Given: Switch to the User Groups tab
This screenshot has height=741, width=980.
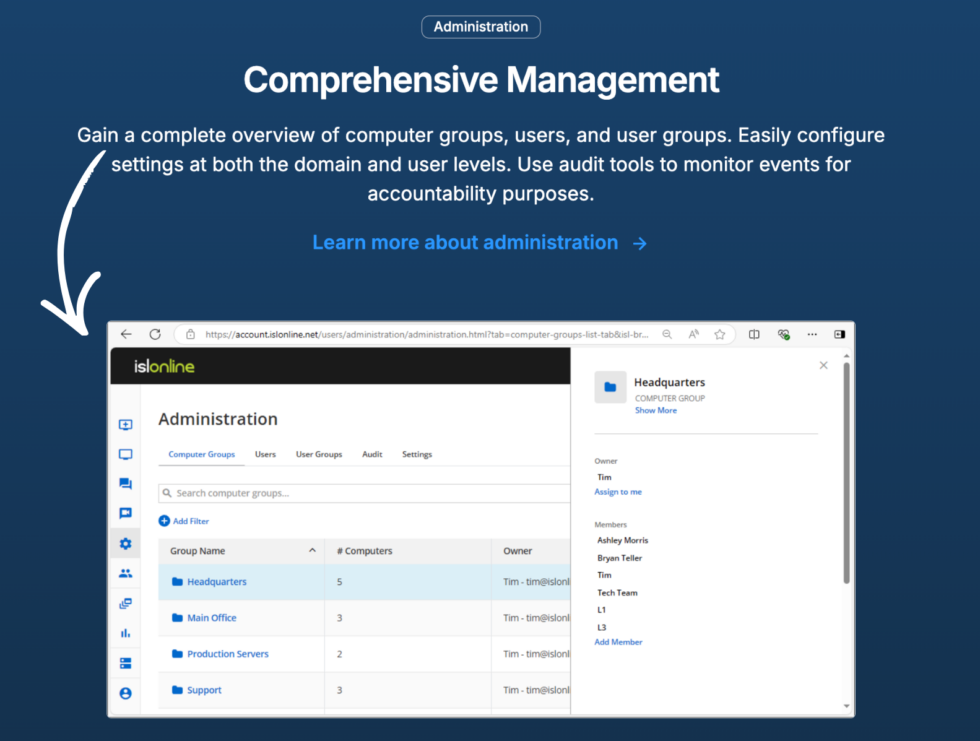Looking at the screenshot, I should [319, 454].
